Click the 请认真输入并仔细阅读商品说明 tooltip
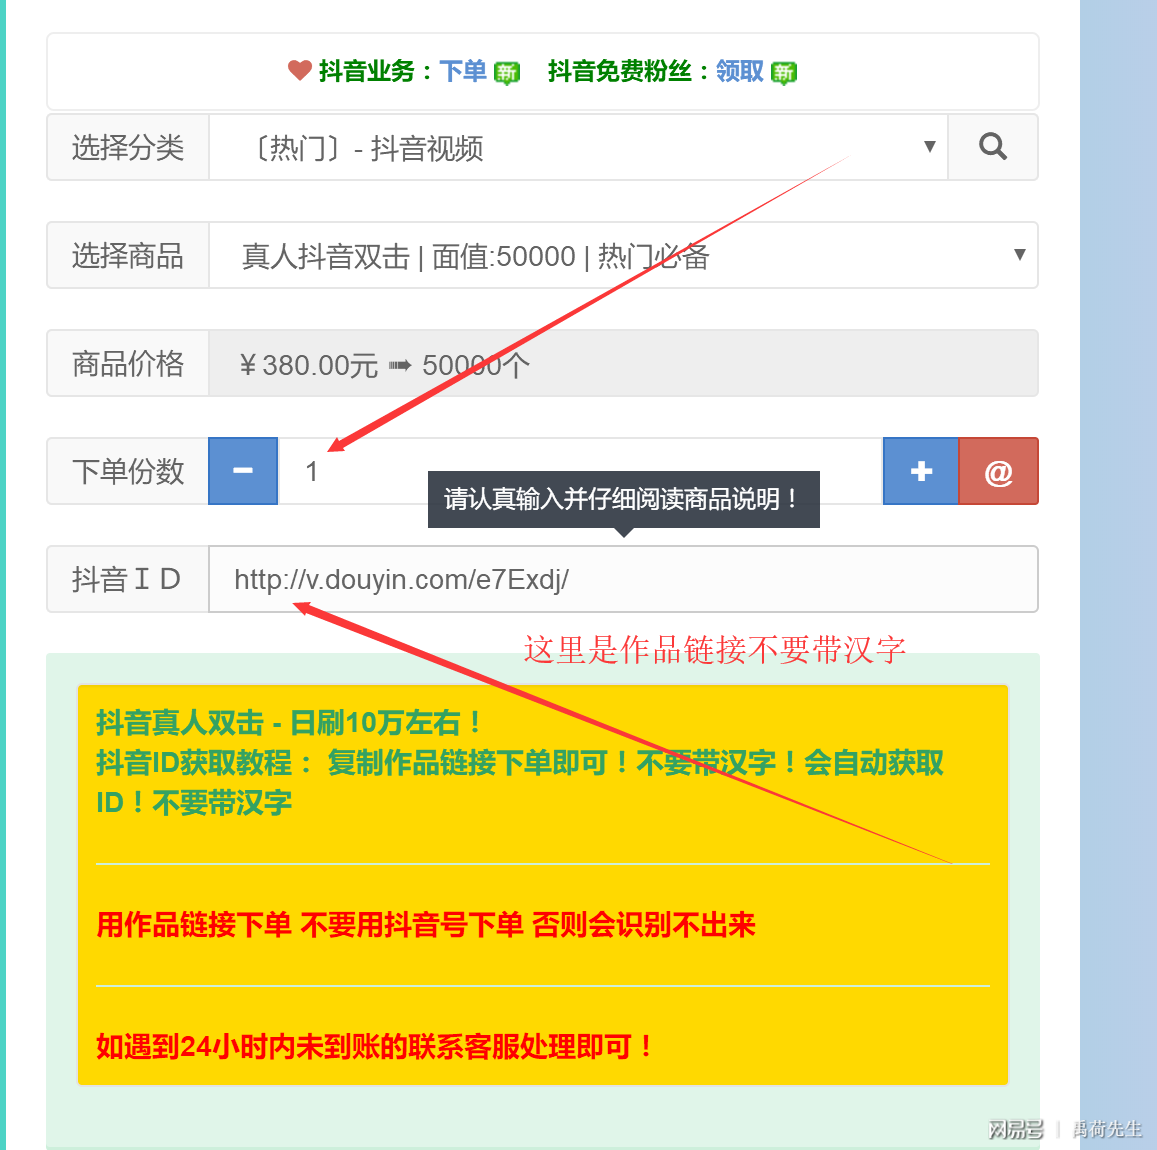The image size is (1157, 1150). tap(623, 499)
